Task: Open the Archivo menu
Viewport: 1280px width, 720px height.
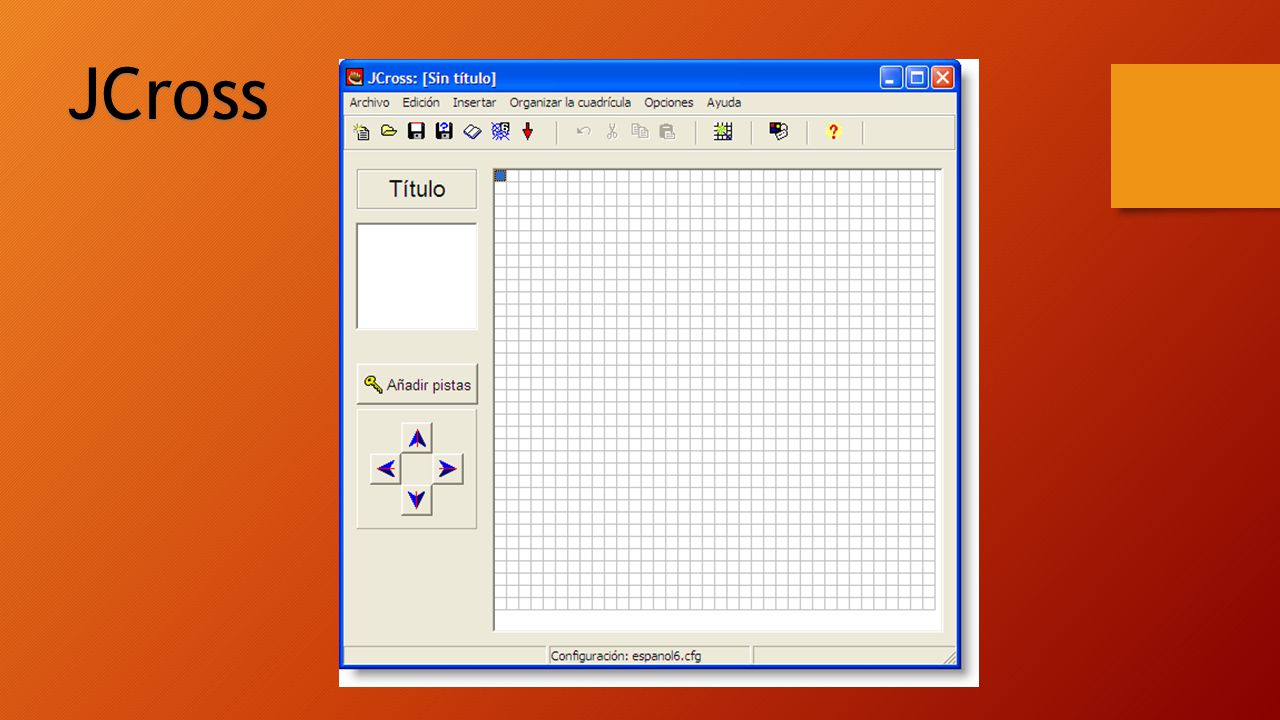Action: (369, 102)
